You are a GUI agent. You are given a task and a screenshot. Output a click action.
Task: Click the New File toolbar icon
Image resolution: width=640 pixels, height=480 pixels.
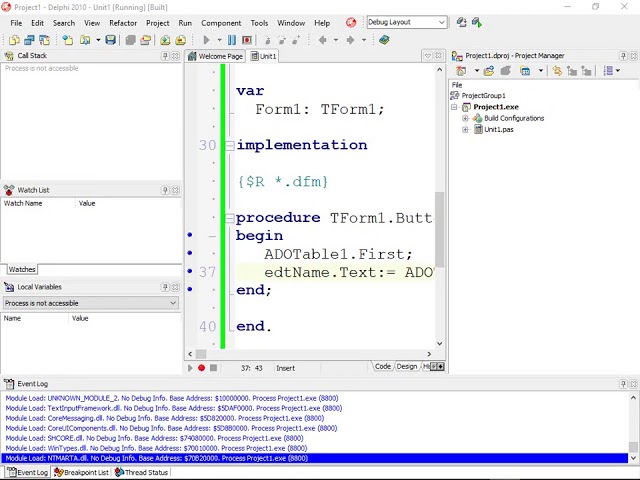point(67,40)
